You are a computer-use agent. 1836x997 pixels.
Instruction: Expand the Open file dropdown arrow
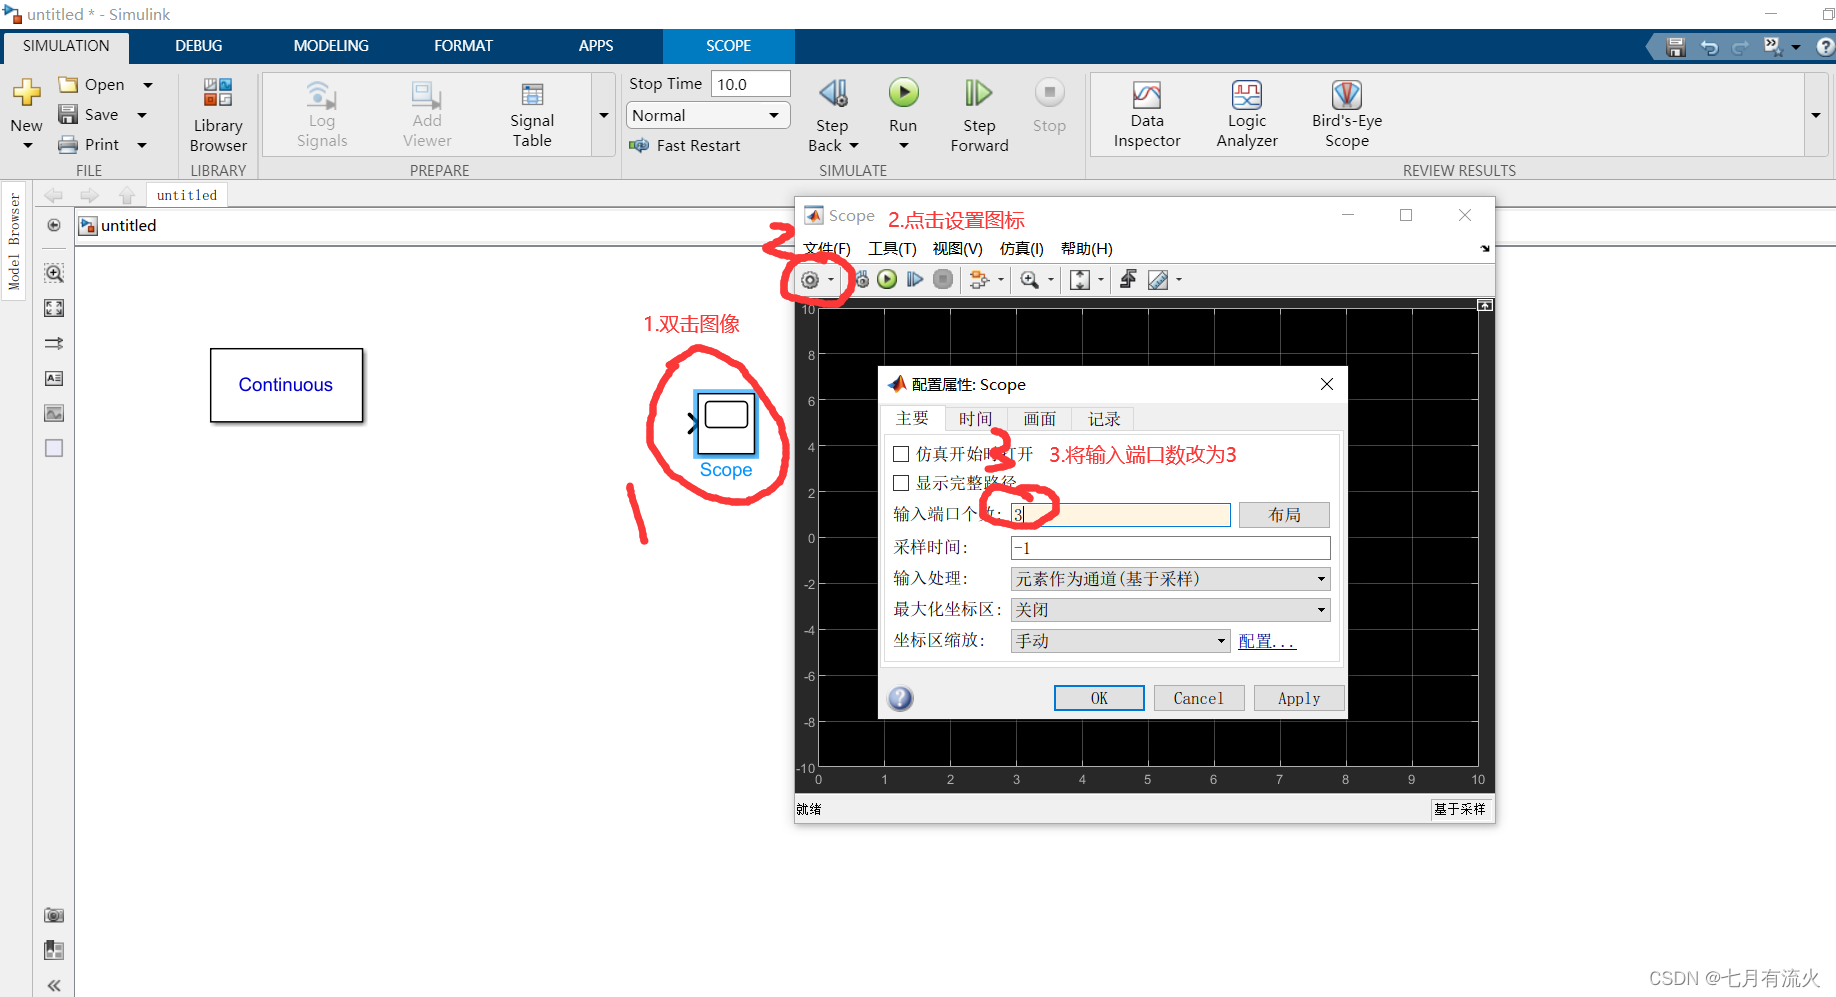click(x=148, y=85)
